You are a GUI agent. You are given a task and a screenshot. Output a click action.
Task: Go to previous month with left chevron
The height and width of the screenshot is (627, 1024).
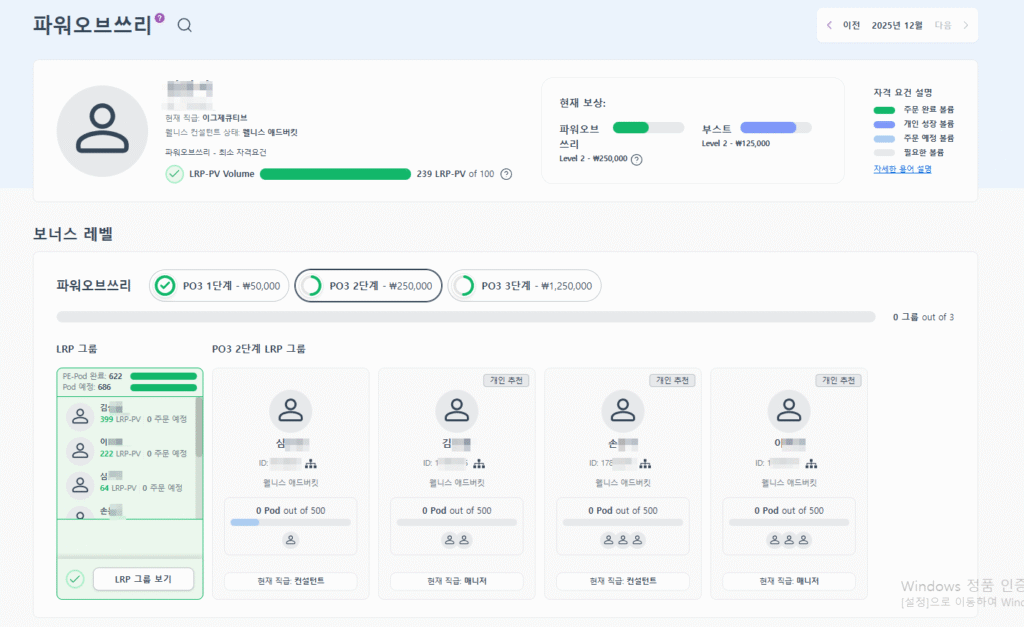click(829, 25)
